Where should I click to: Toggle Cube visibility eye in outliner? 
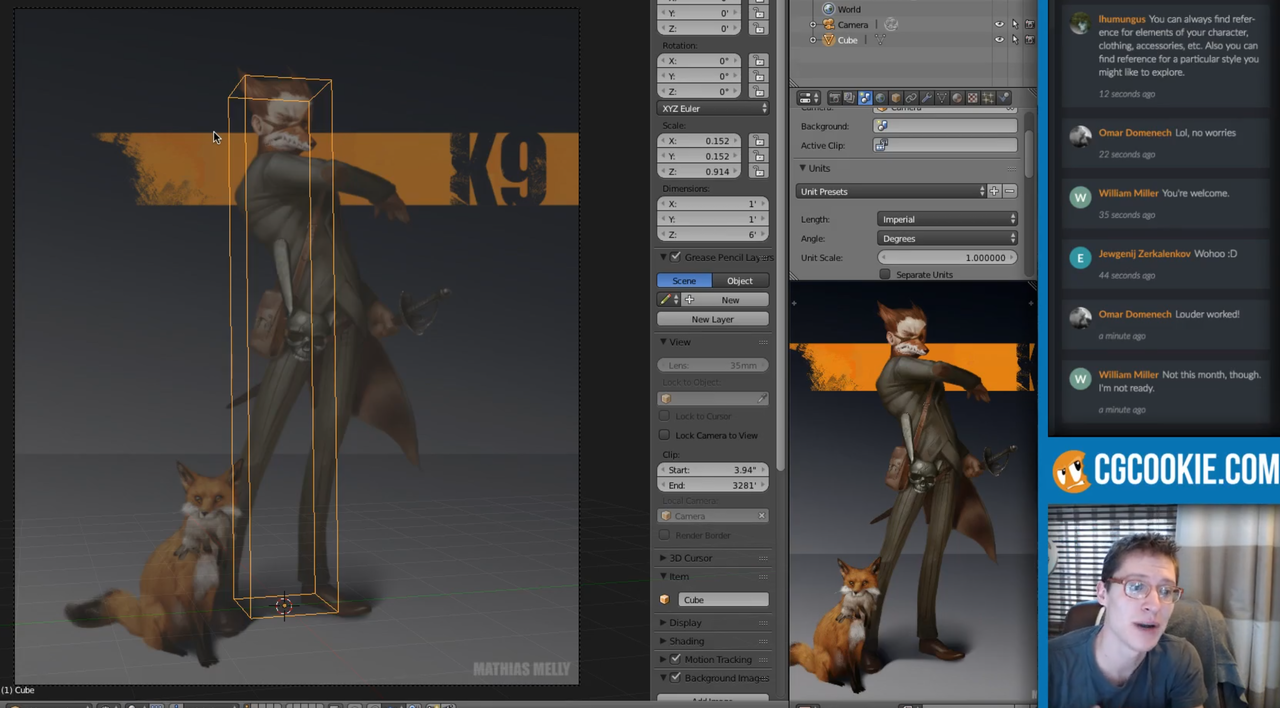click(999, 40)
